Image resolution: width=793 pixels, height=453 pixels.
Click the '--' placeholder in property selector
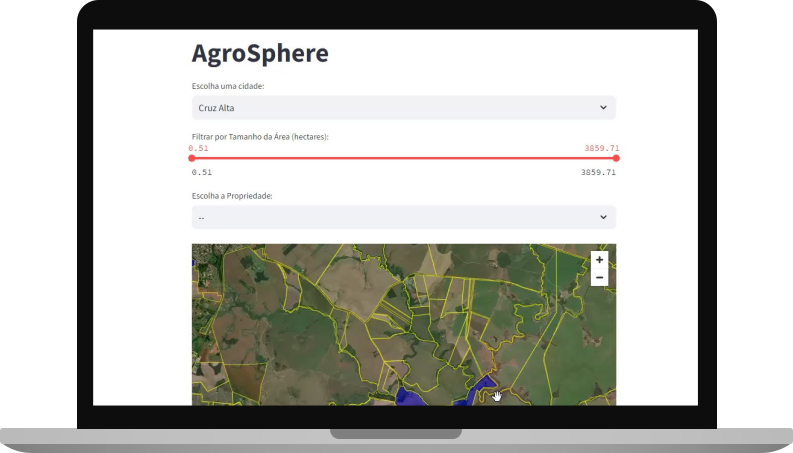tap(202, 217)
